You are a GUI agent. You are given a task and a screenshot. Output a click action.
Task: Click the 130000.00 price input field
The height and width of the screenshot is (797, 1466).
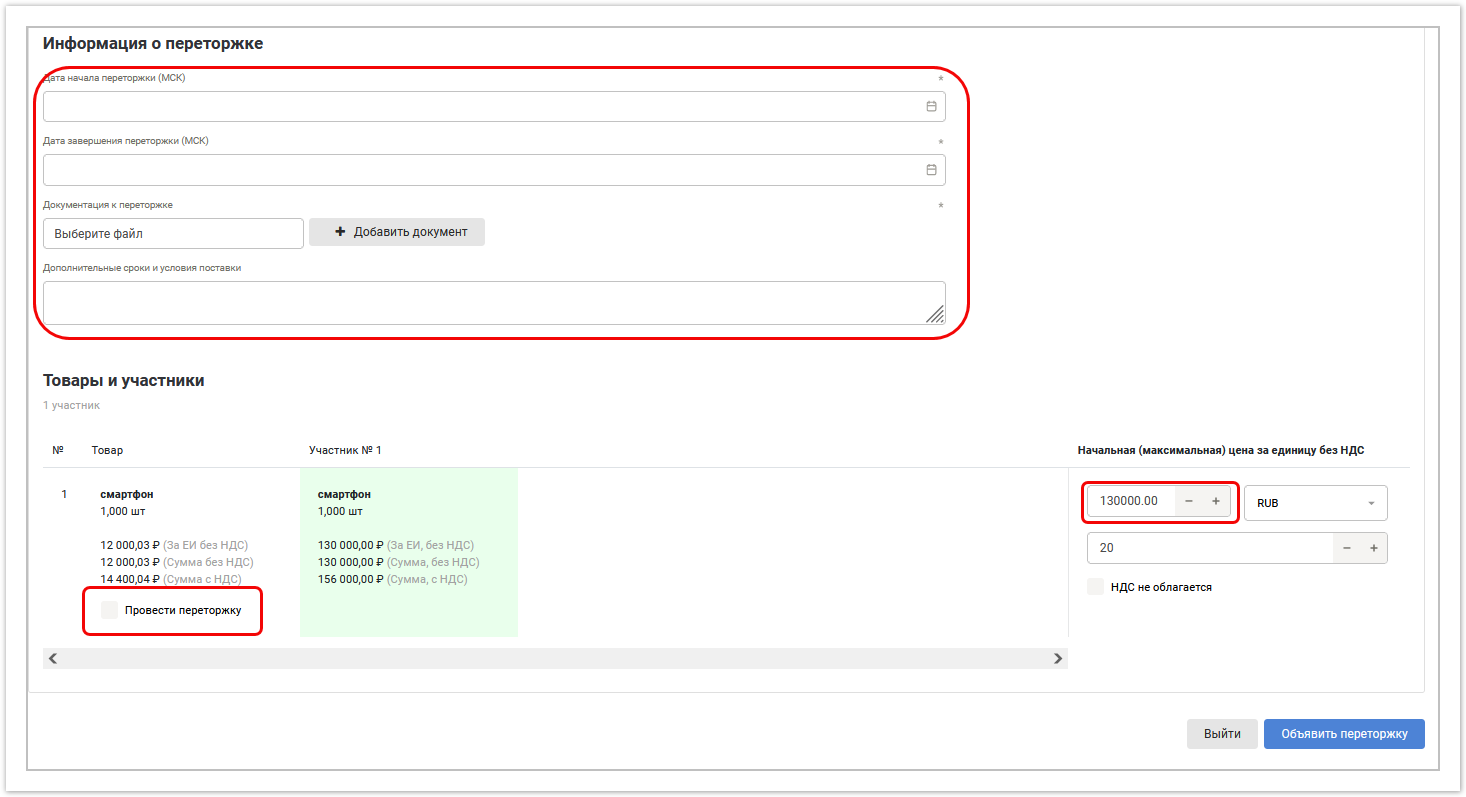[x=1130, y=501]
